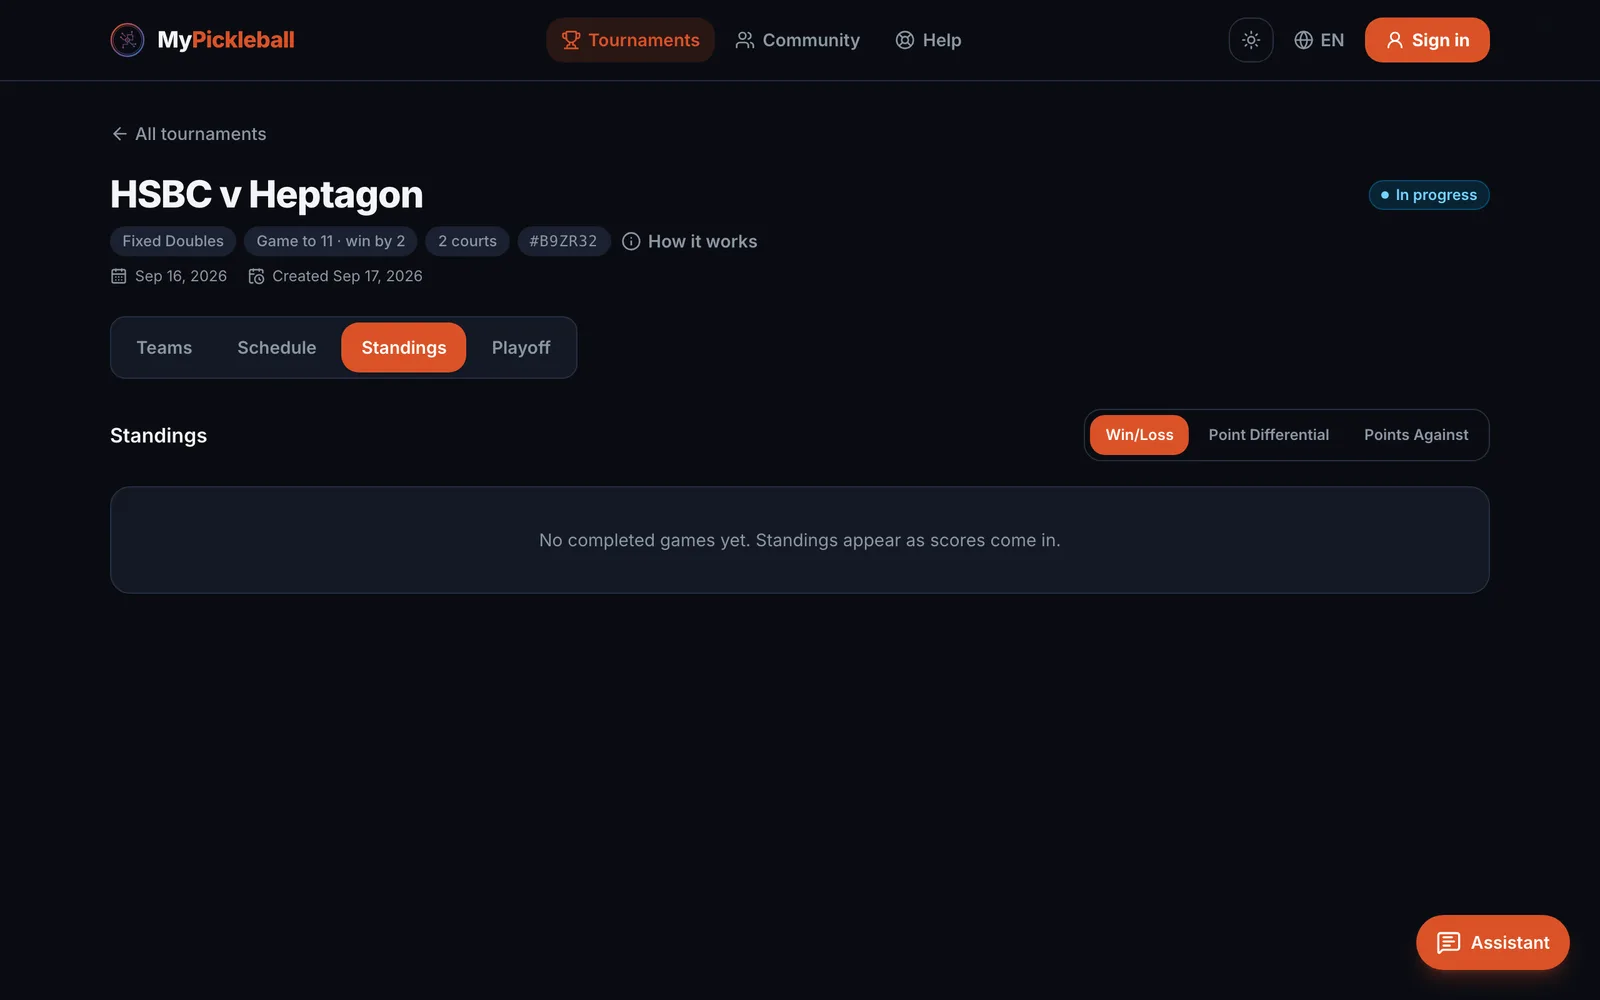Open the Tournaments nav item
1600x1000 pixels.
point(630,40)
